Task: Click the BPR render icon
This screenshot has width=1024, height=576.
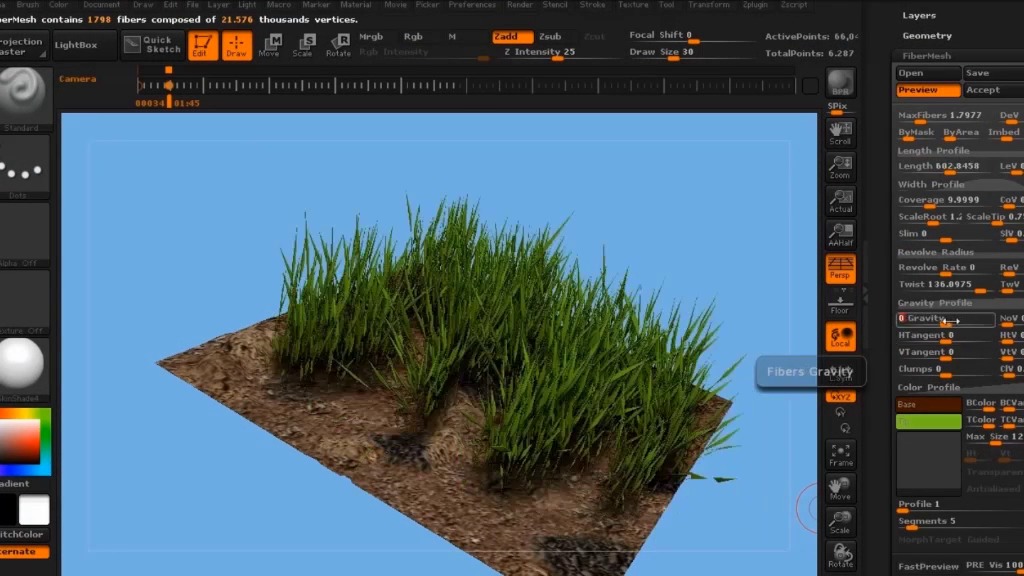Action: pyautogui.click(x=841, y=84)
